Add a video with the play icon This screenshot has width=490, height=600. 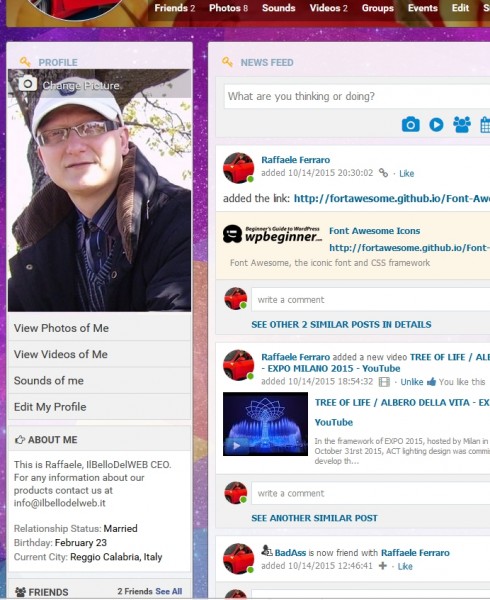click(436, 125)
